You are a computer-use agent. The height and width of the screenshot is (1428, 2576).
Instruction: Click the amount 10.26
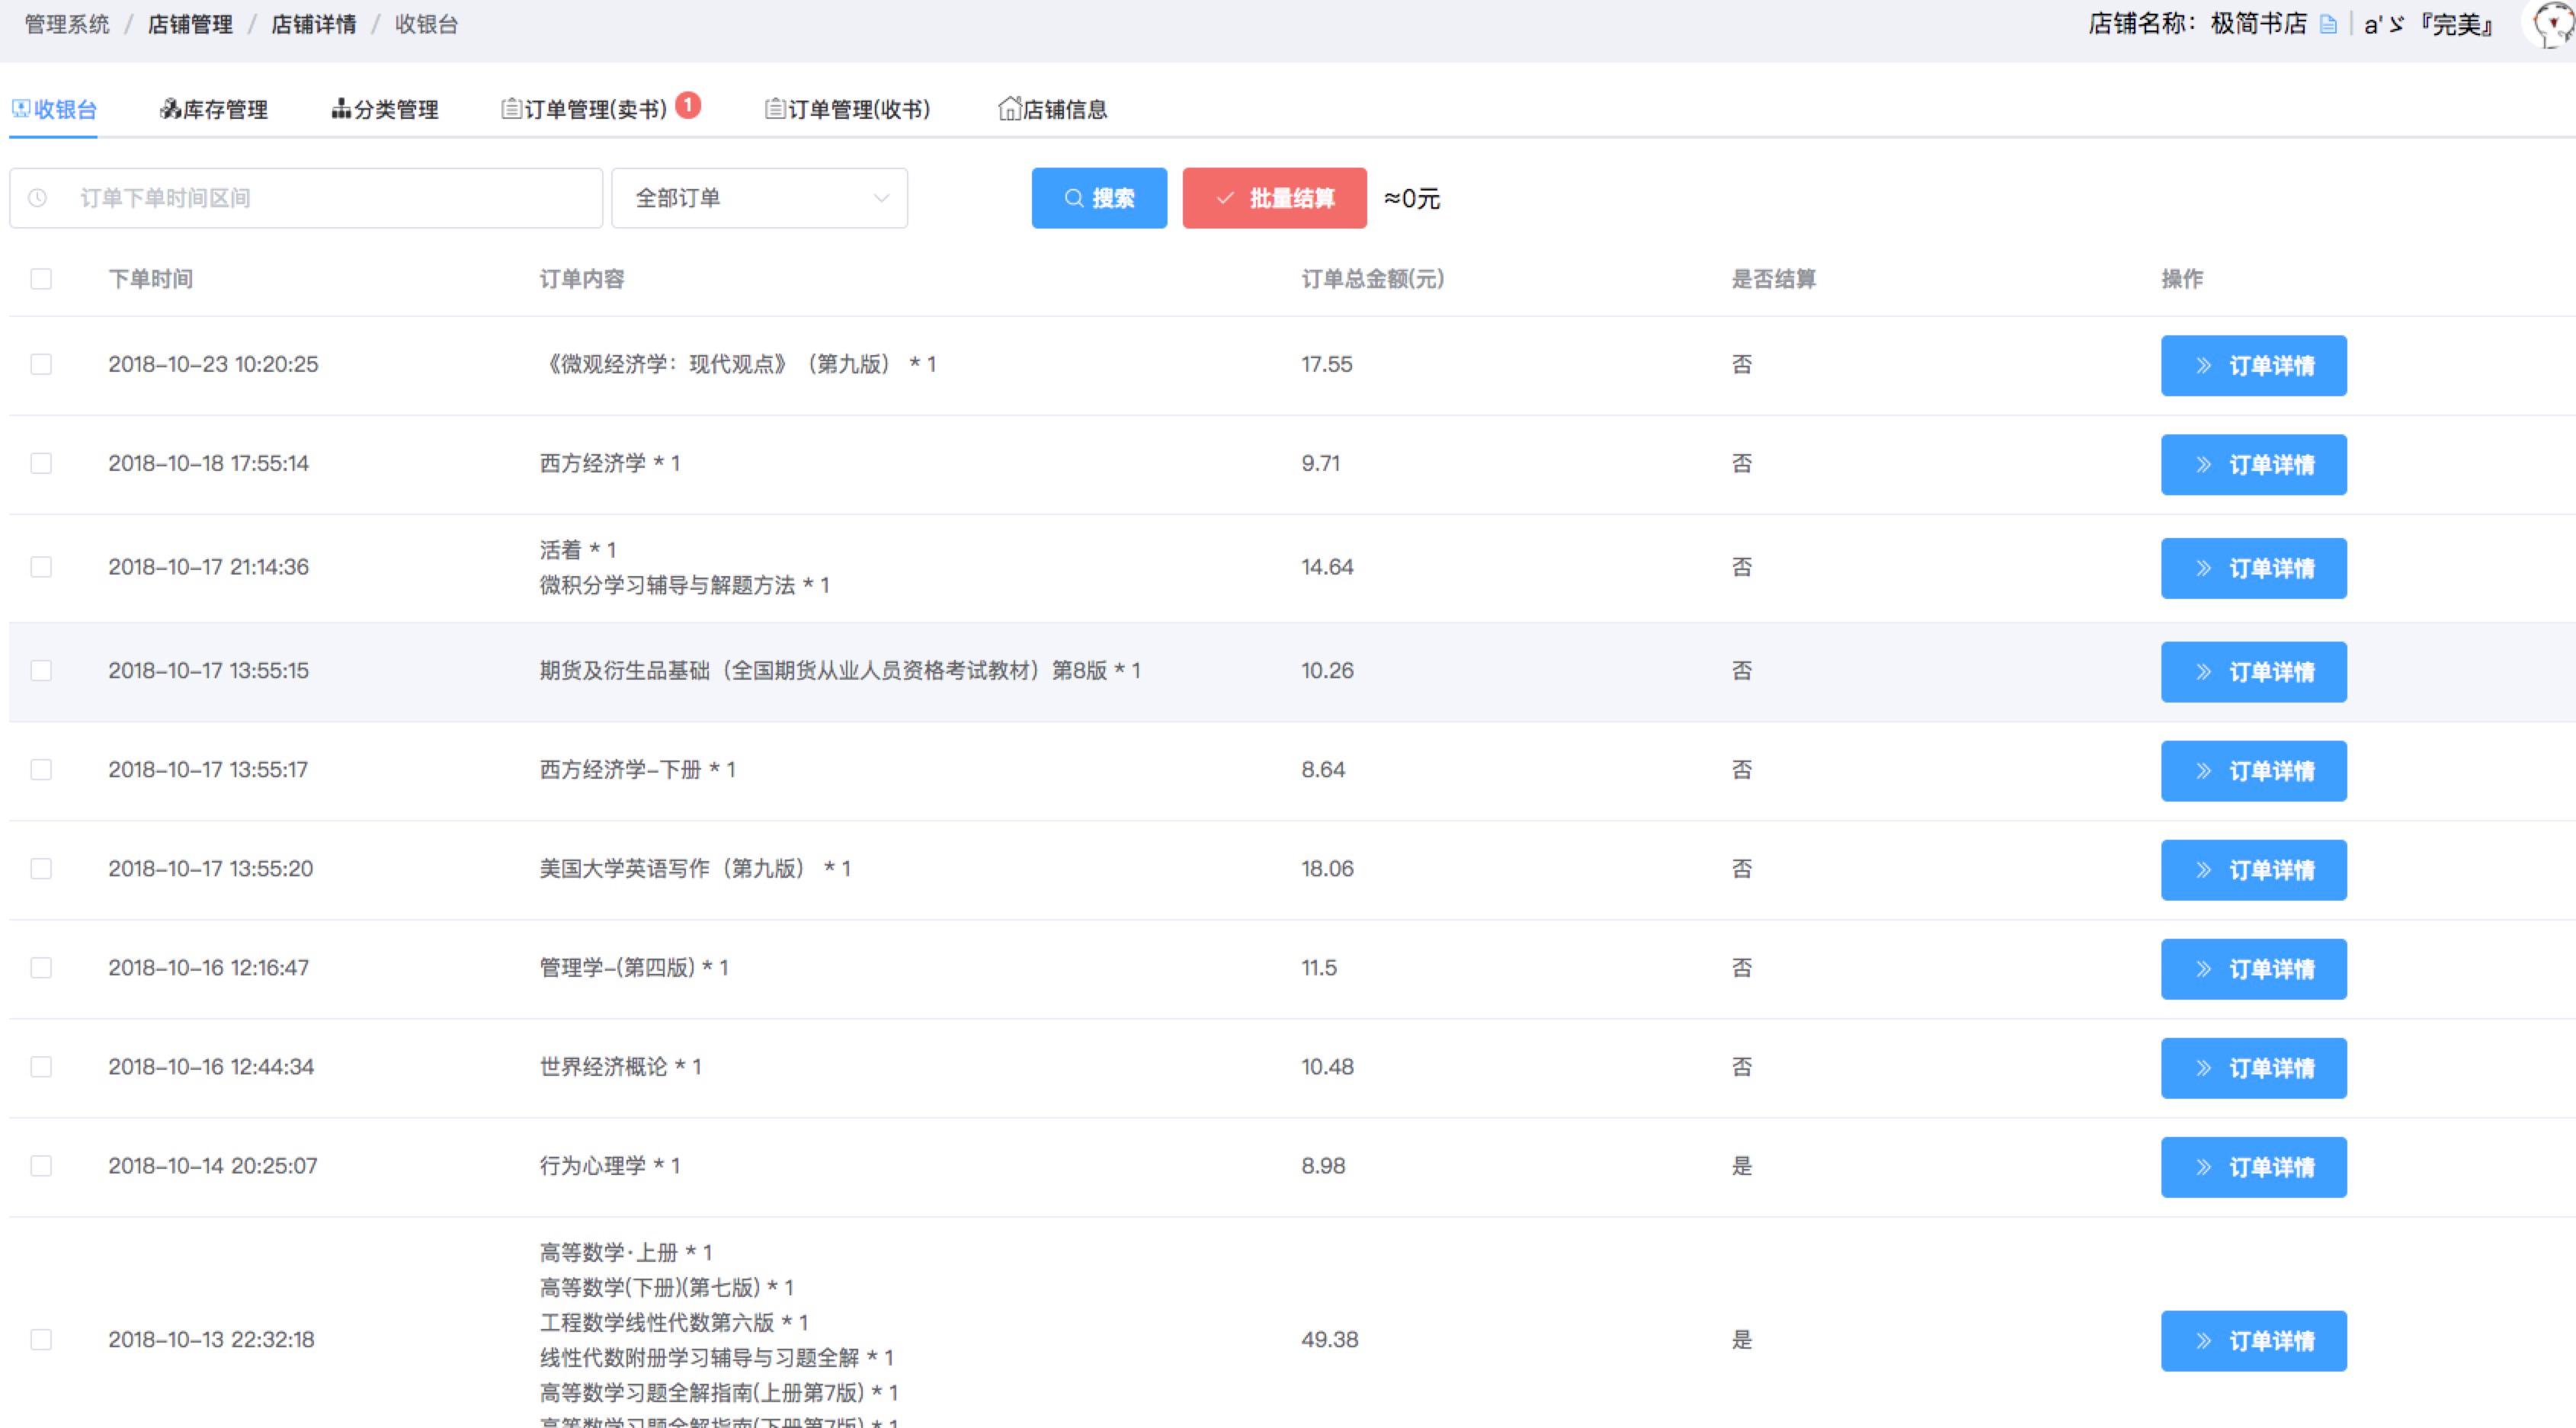pyautogui.click(x=1327, y=670)
